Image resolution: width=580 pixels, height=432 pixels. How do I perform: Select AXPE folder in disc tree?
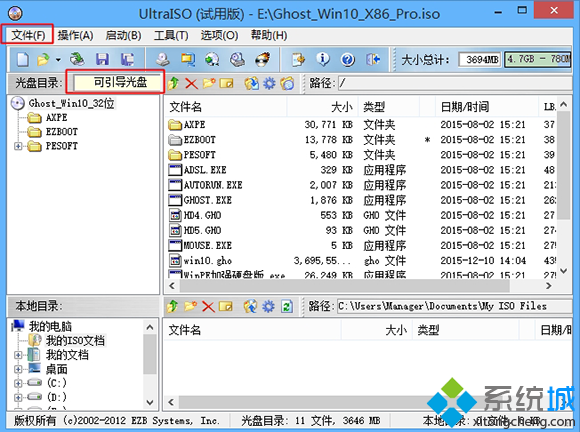pyautogui.click(x=57, y=118)
